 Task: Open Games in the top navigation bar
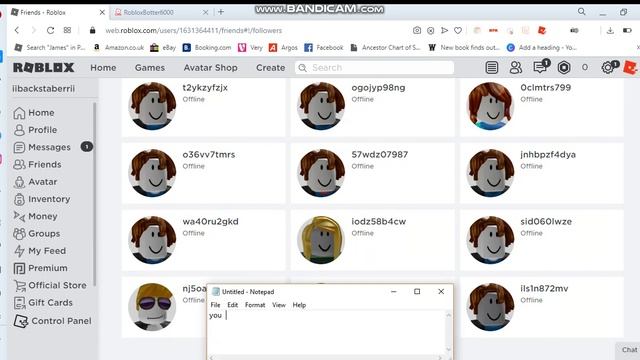[x=150, y=68]
